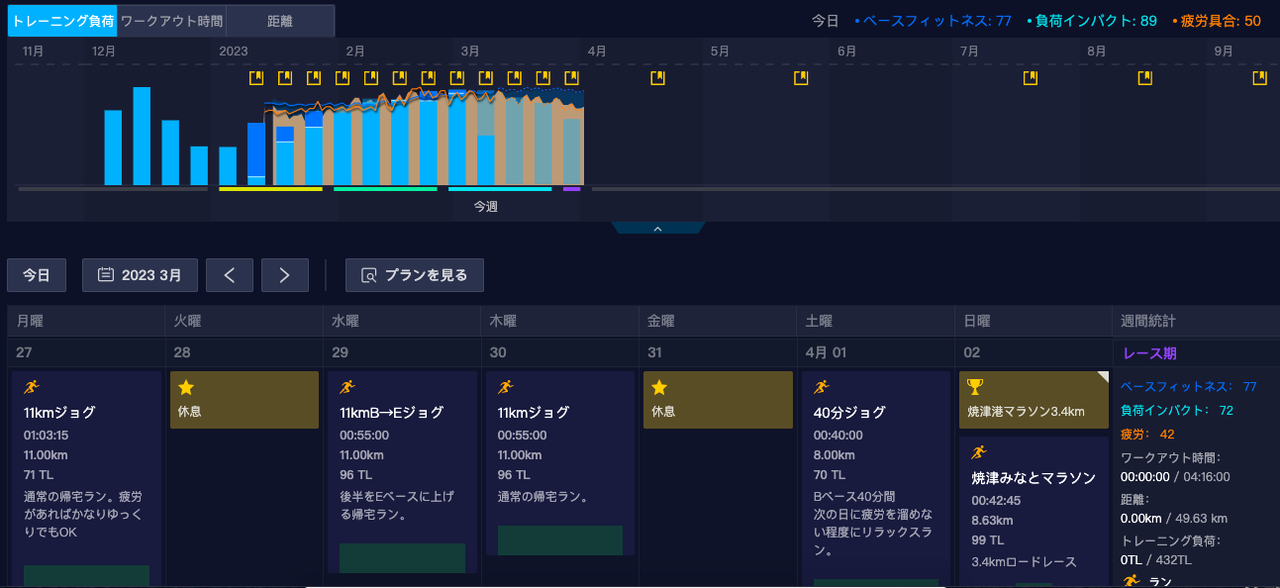Go to the next week with right chevron

click(285, 275)
